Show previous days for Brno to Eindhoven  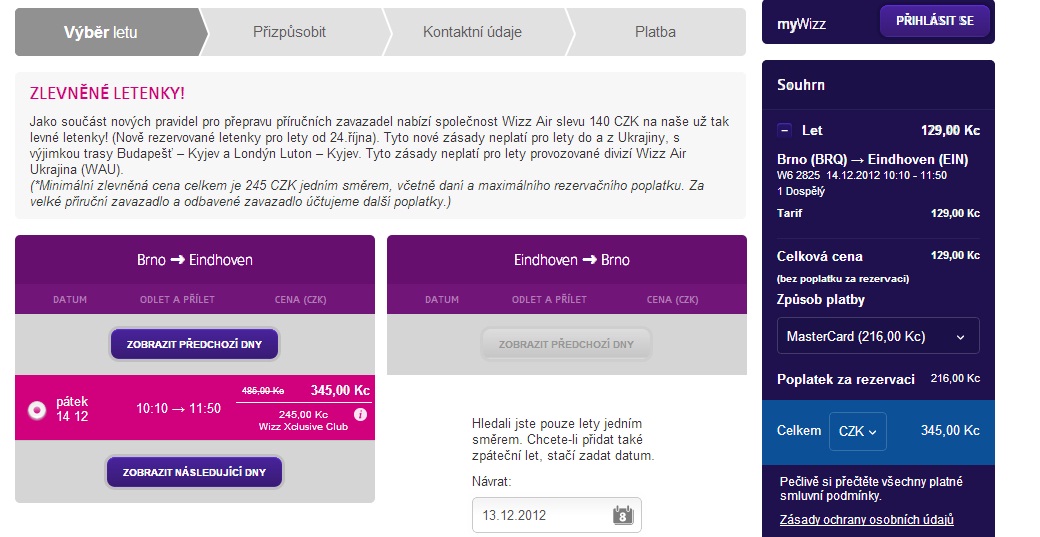194,344
